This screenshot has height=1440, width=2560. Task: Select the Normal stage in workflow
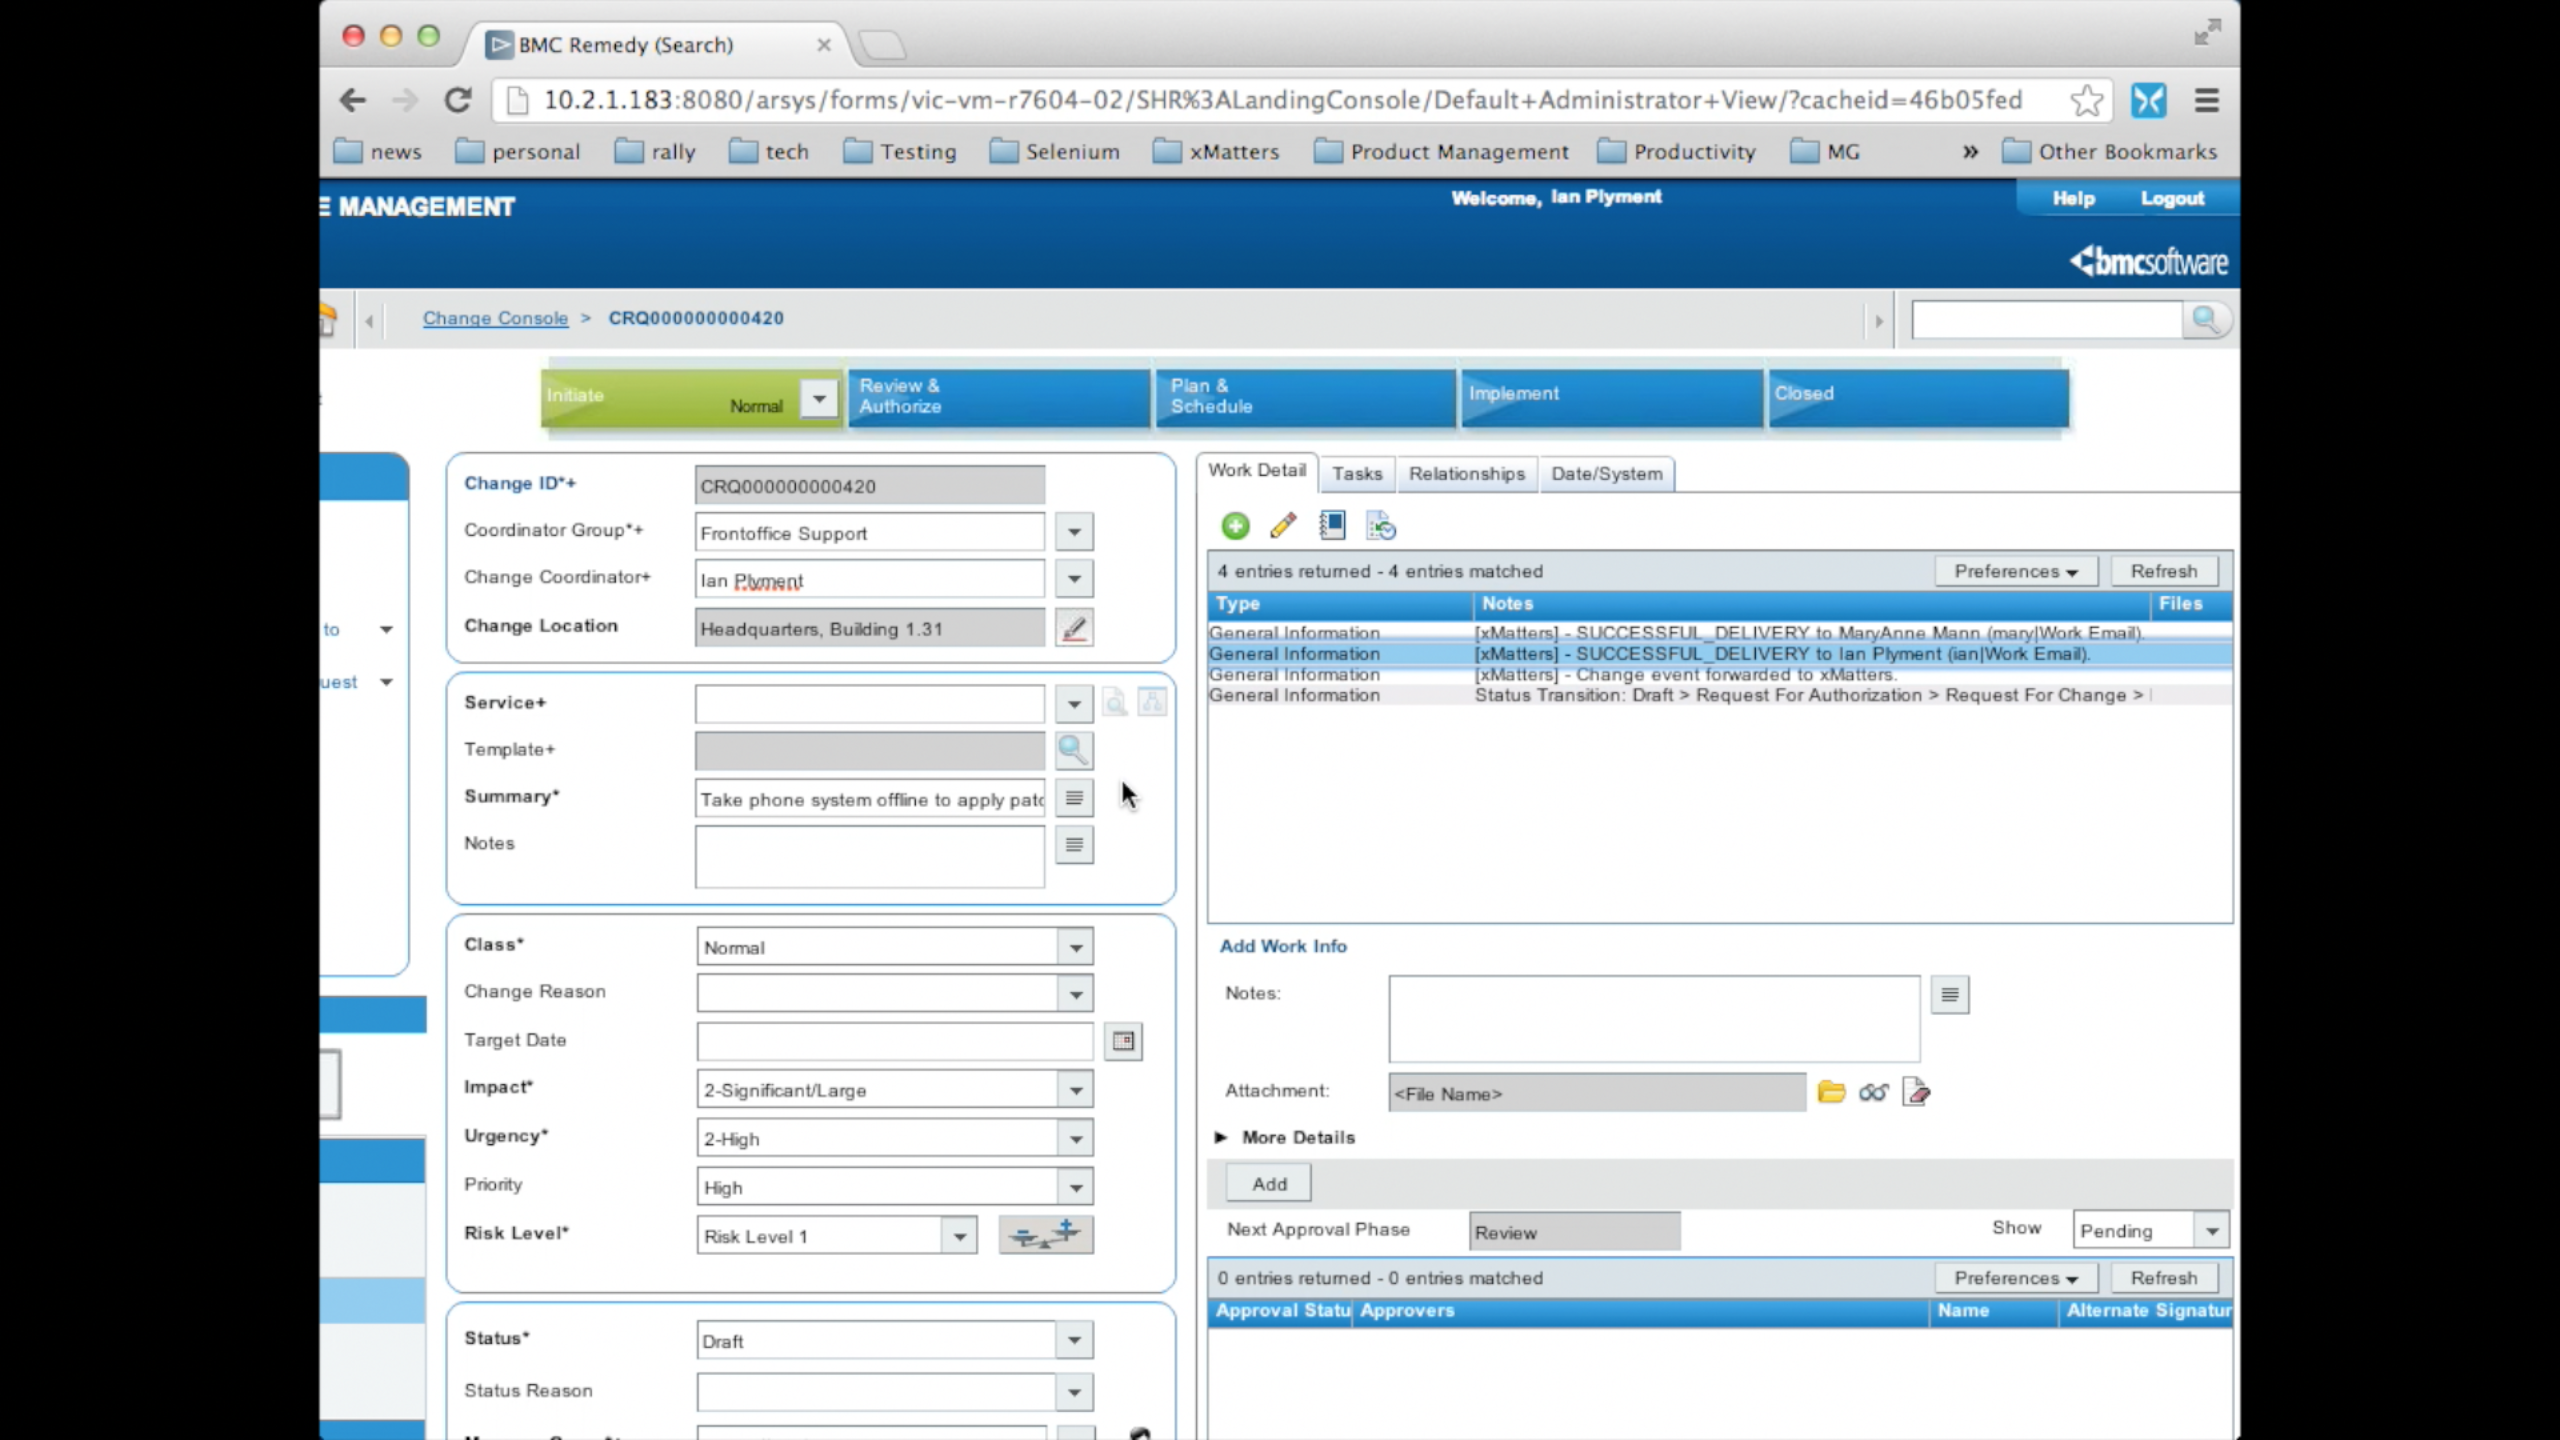756,406
